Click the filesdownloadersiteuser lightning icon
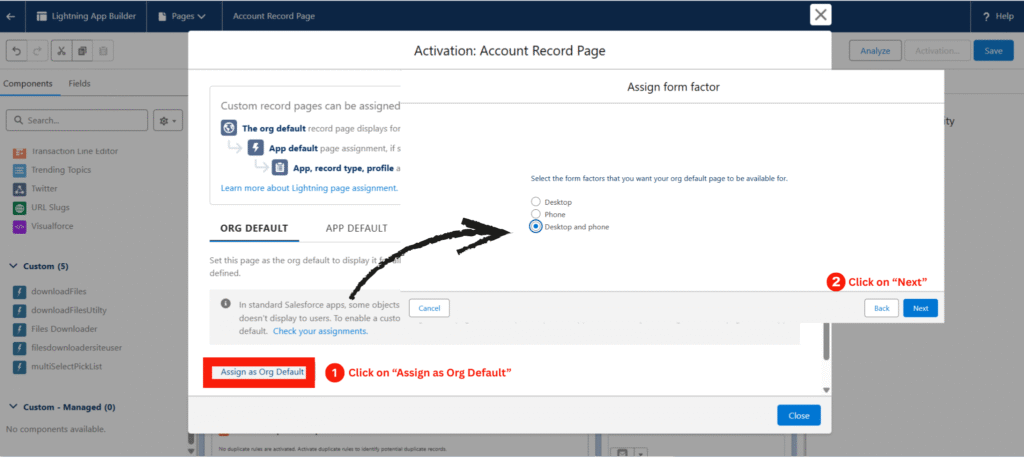Image resolution: width=1024 pixels, height=458 pixels. (19, 348)
